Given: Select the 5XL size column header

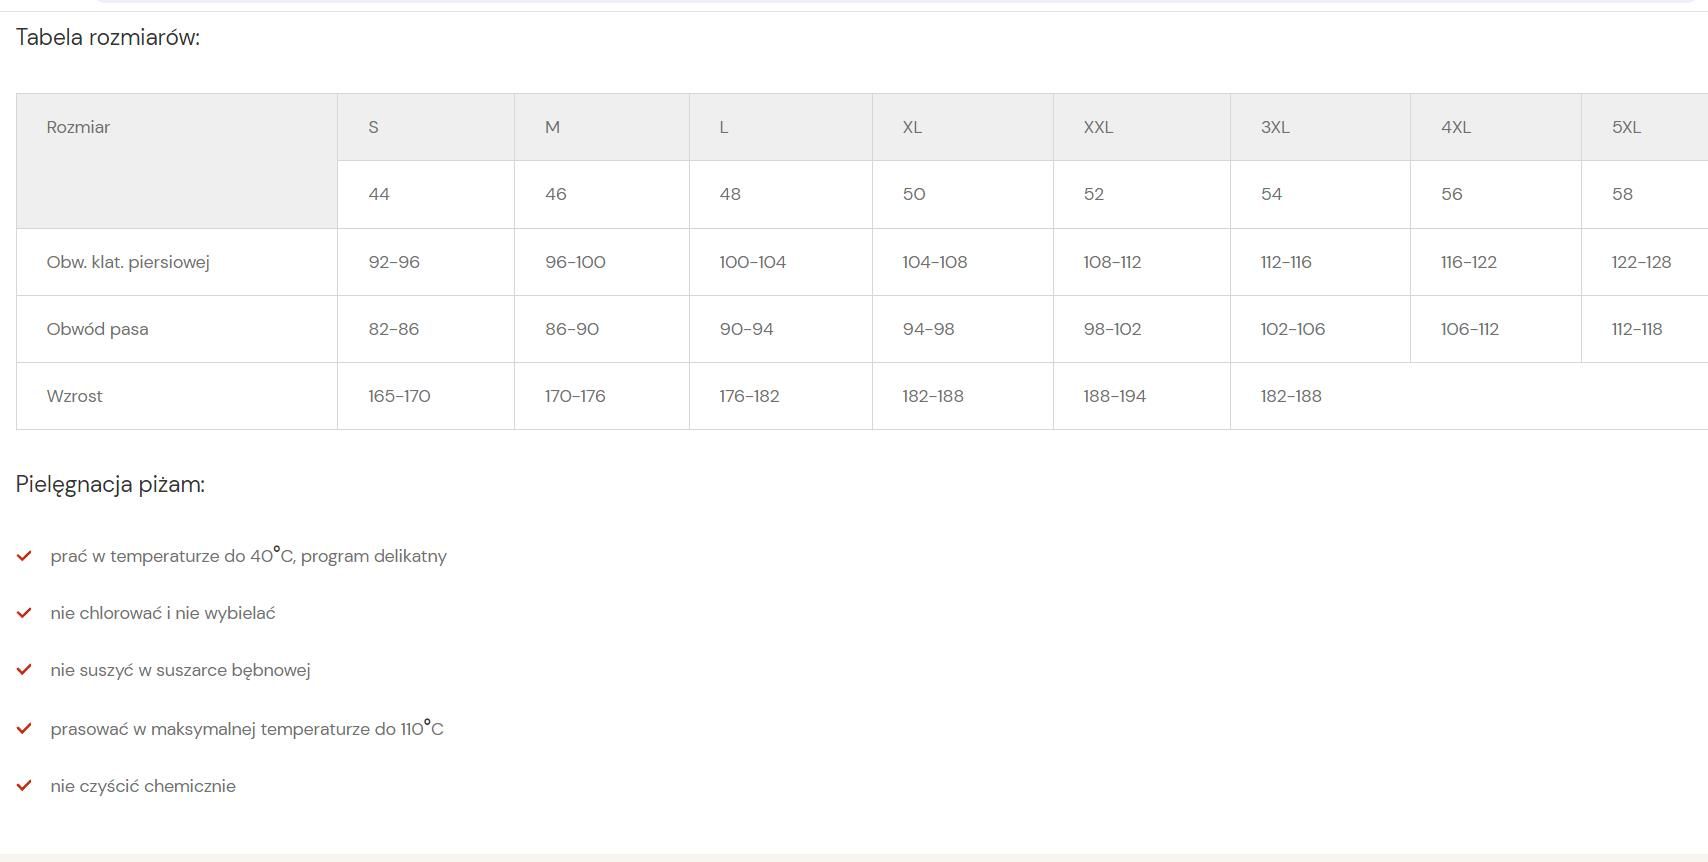Looking at the screenshot, I should click(x=1626, y=127).
